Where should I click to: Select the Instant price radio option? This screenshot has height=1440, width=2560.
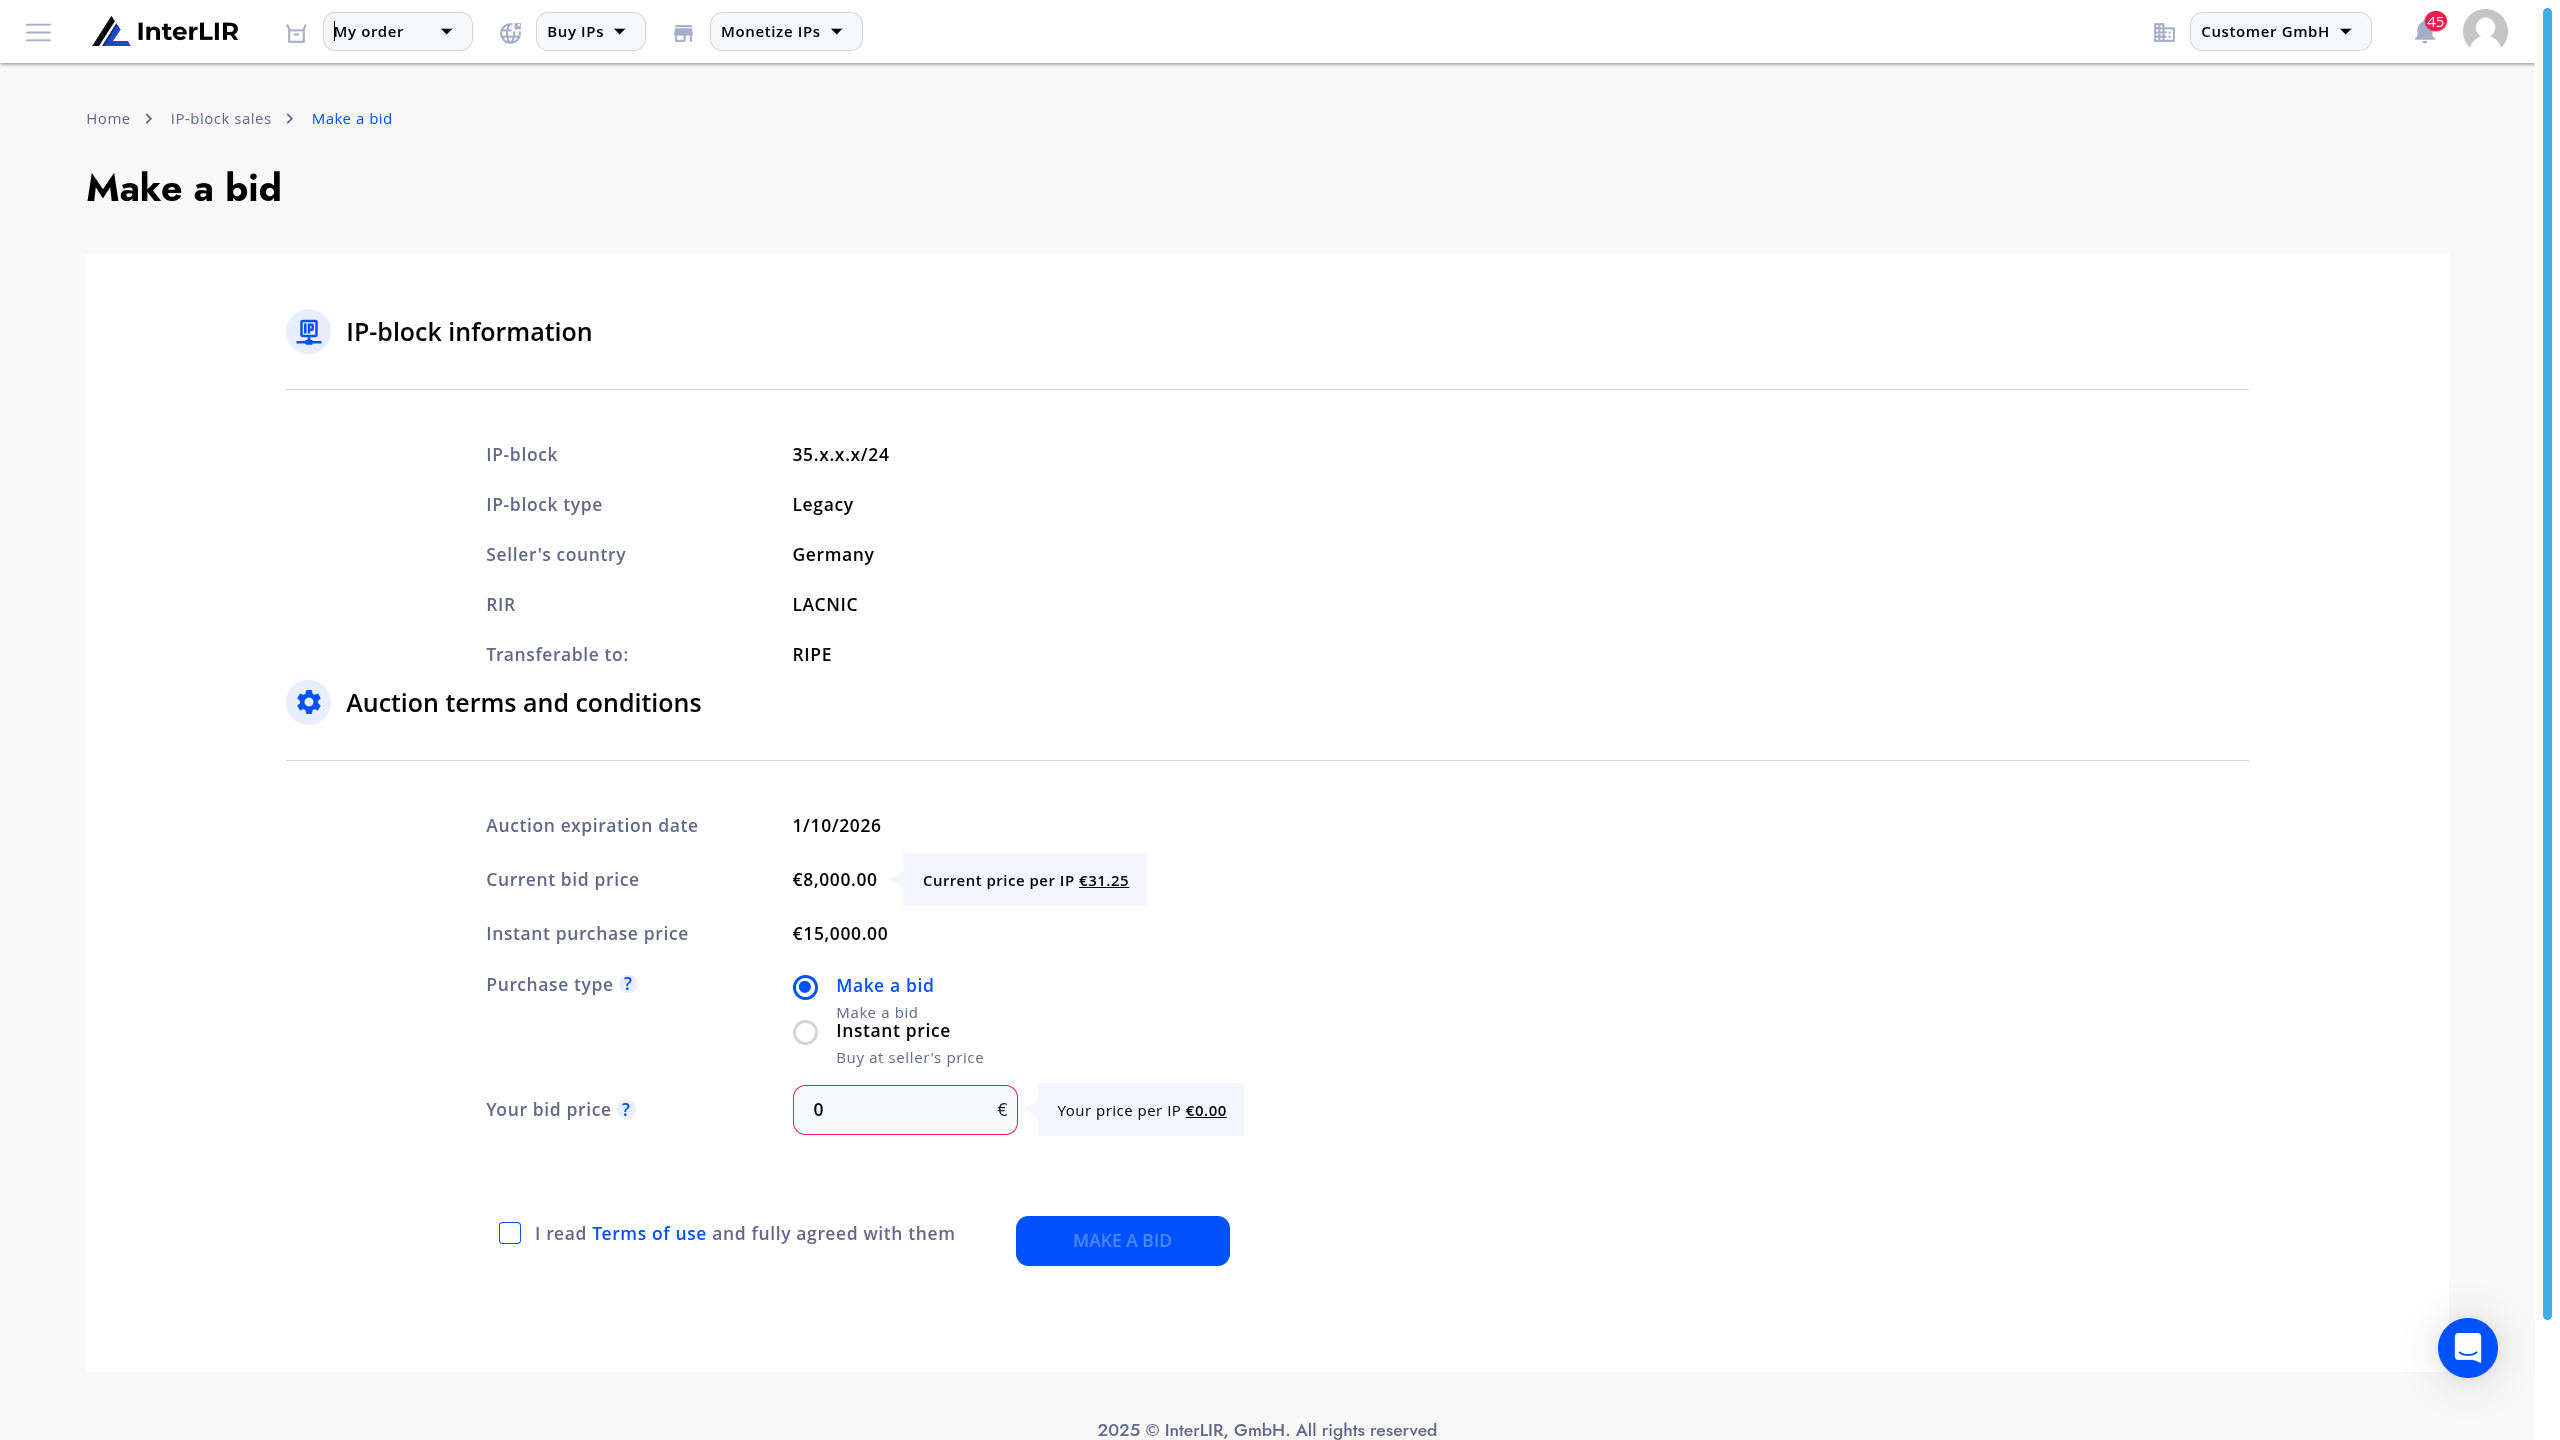click(x=805, y=1032)
